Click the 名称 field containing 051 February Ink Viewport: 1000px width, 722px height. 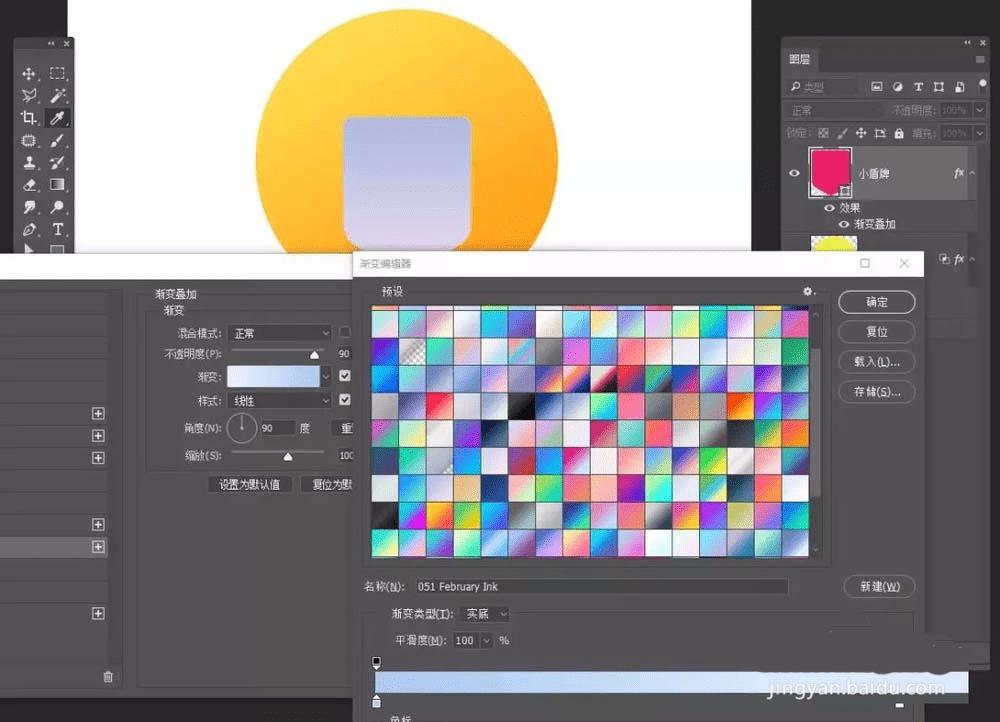coord(601,586)
